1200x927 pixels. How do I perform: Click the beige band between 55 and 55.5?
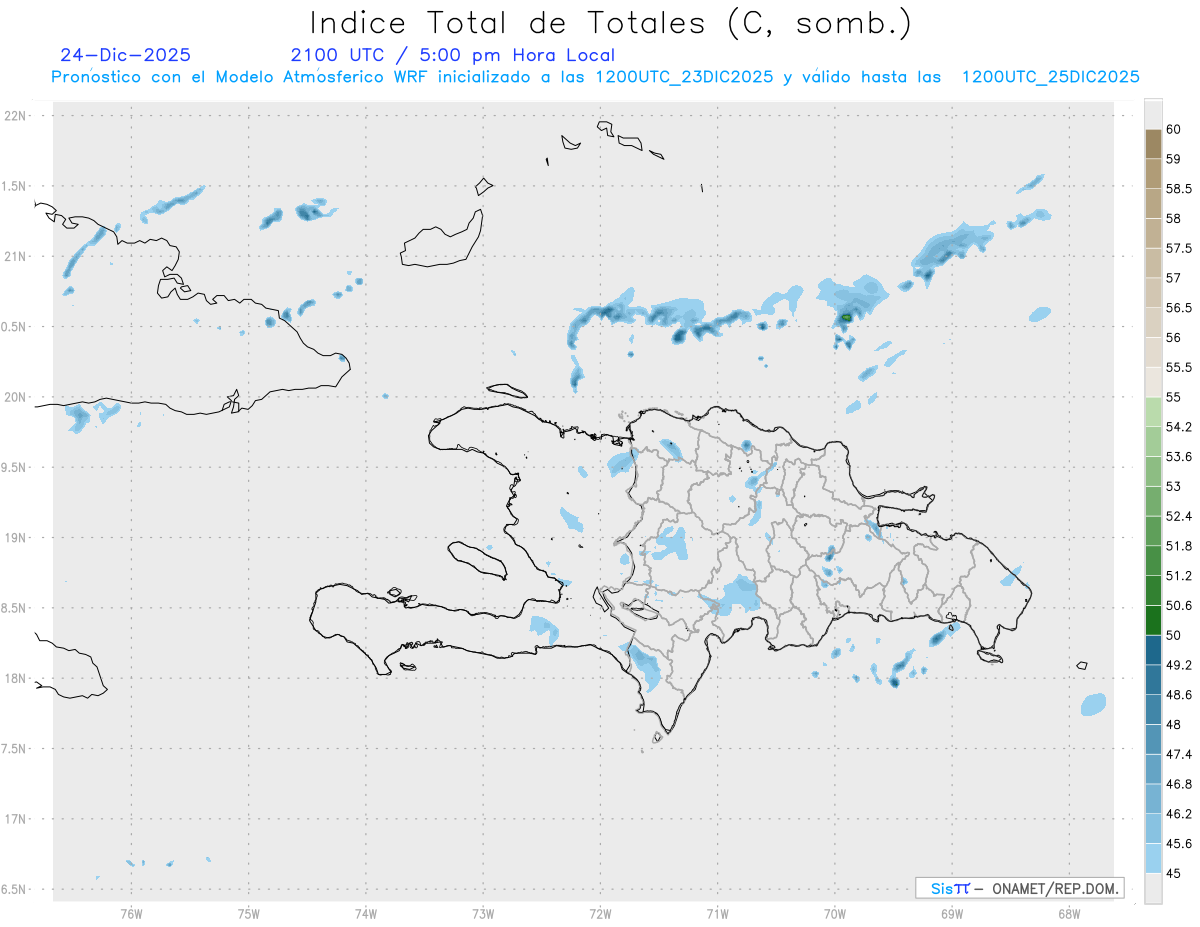coord(1153,382)
